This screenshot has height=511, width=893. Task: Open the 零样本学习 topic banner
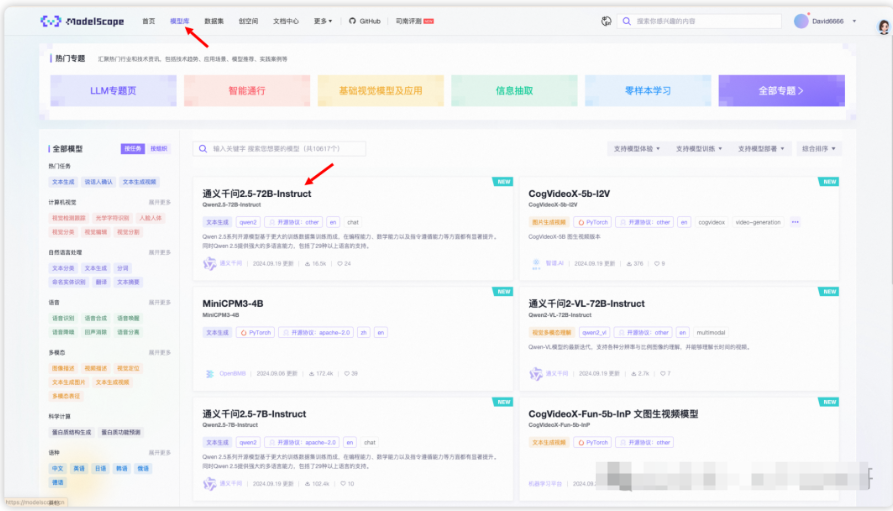point(648,91)
